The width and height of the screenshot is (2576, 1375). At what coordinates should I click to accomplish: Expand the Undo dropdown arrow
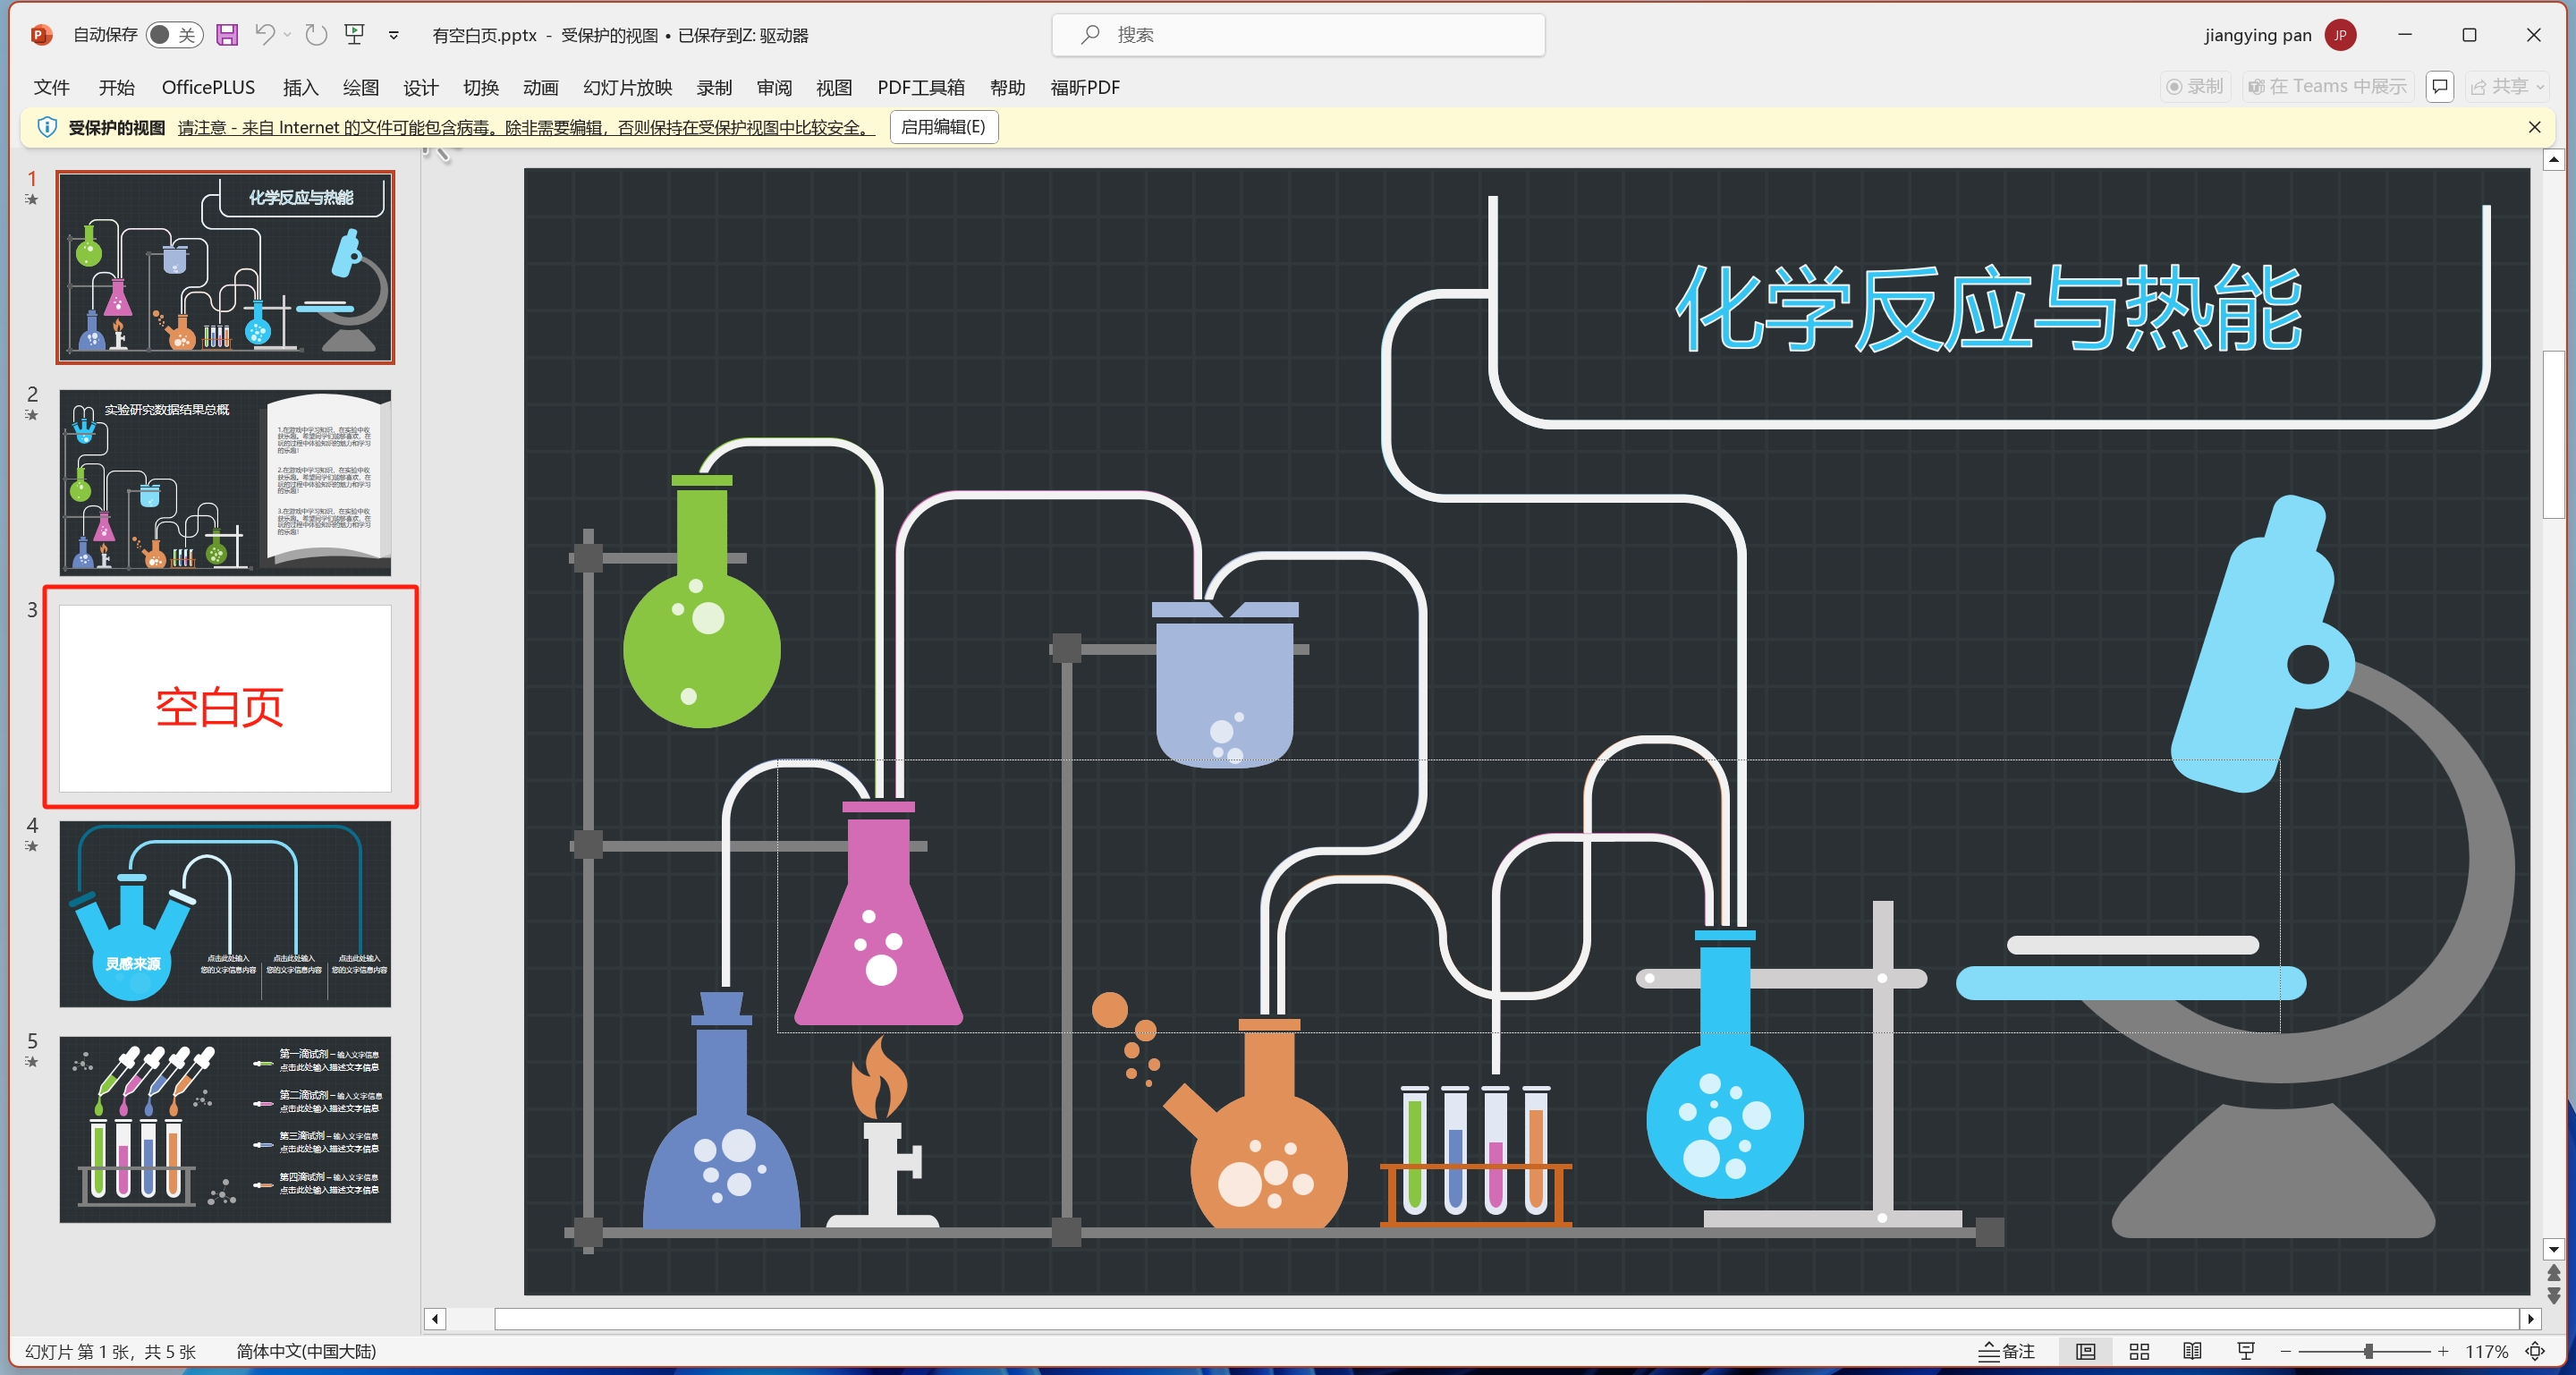point(287,35)
